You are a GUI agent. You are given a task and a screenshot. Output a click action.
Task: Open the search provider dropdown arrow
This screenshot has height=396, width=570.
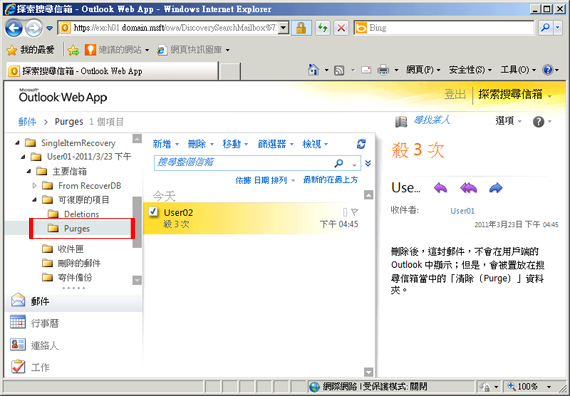[x=558, y=28]
